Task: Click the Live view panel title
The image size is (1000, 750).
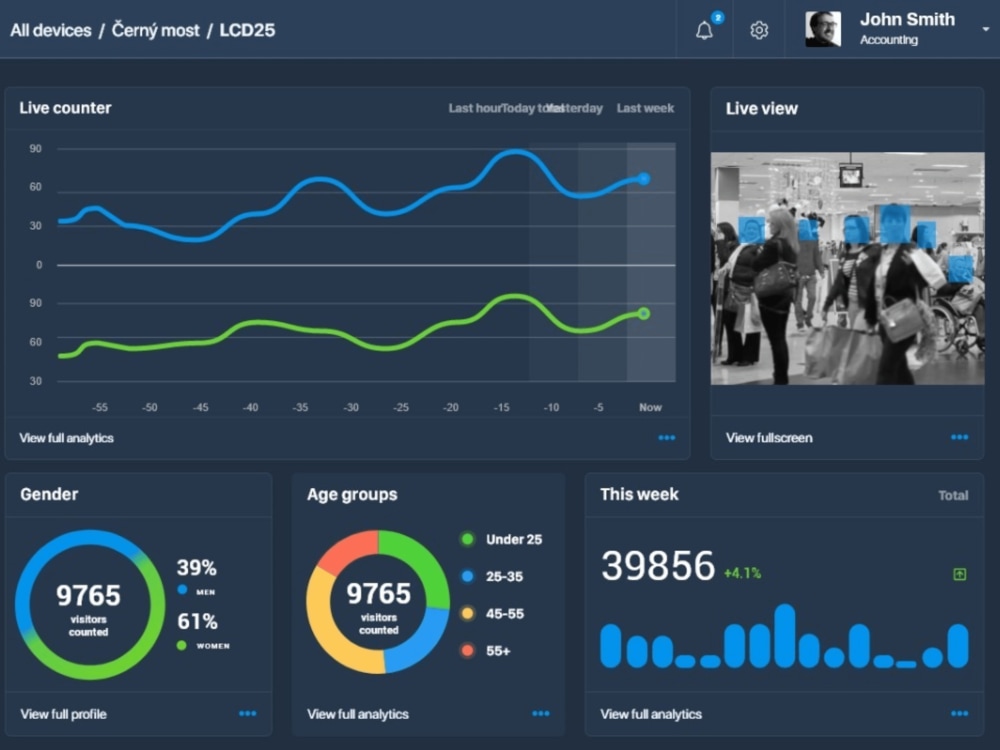Action: pyautogui.click(x=761, y=109)
